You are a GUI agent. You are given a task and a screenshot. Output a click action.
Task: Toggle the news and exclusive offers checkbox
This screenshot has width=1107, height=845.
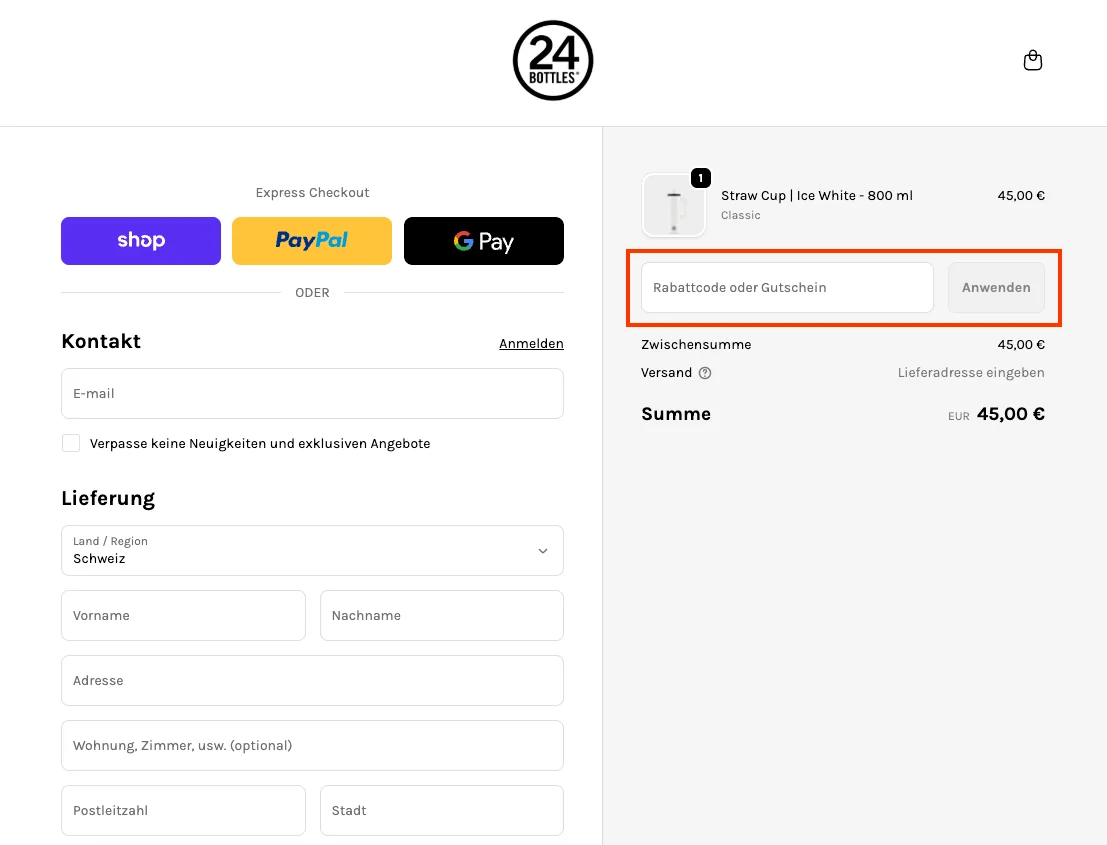71,443
